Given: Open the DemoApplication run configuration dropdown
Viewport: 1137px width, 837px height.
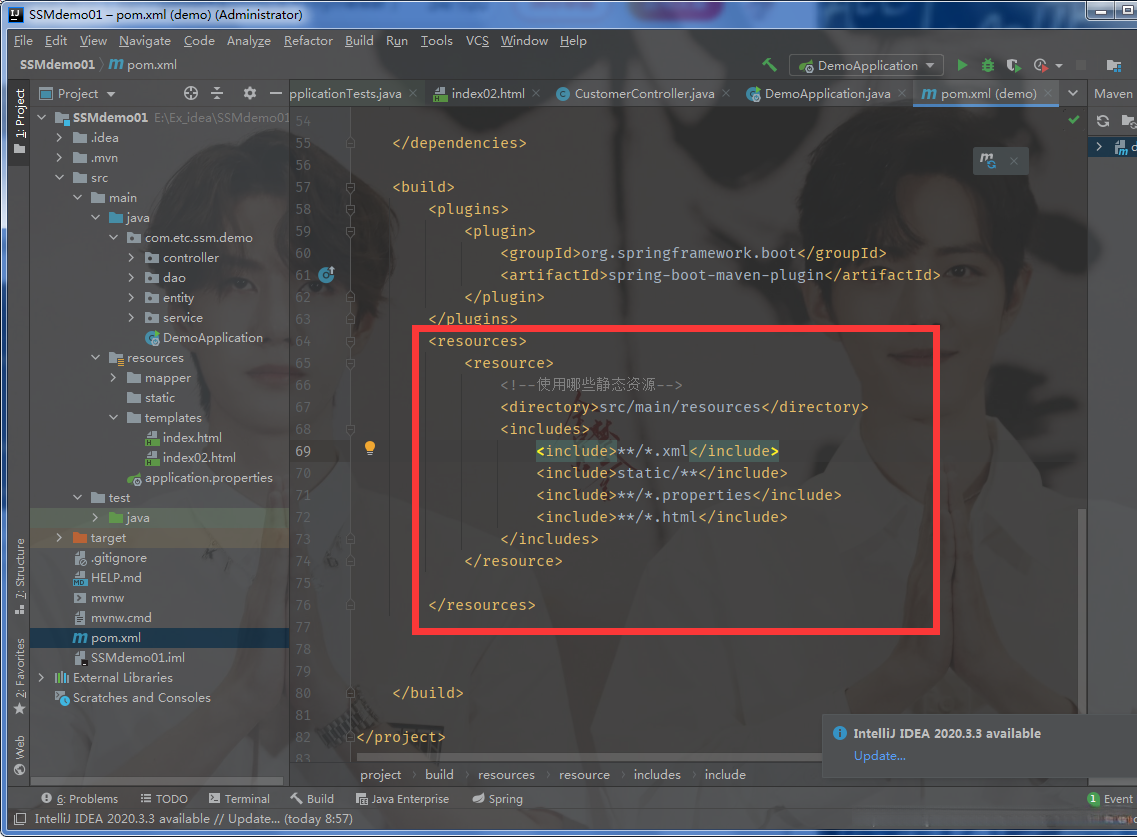Looking at the screenshot, I should point(867,65).
